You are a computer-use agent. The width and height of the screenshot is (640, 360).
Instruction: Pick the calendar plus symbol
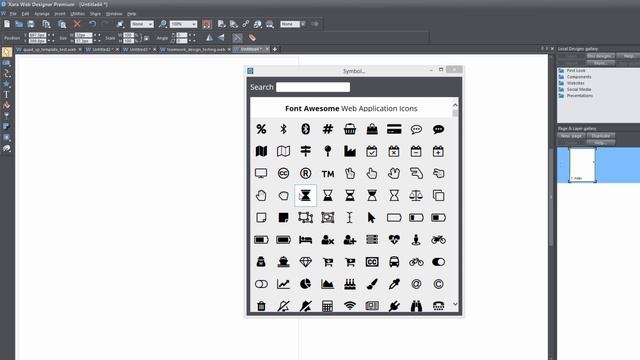point(438,151)
